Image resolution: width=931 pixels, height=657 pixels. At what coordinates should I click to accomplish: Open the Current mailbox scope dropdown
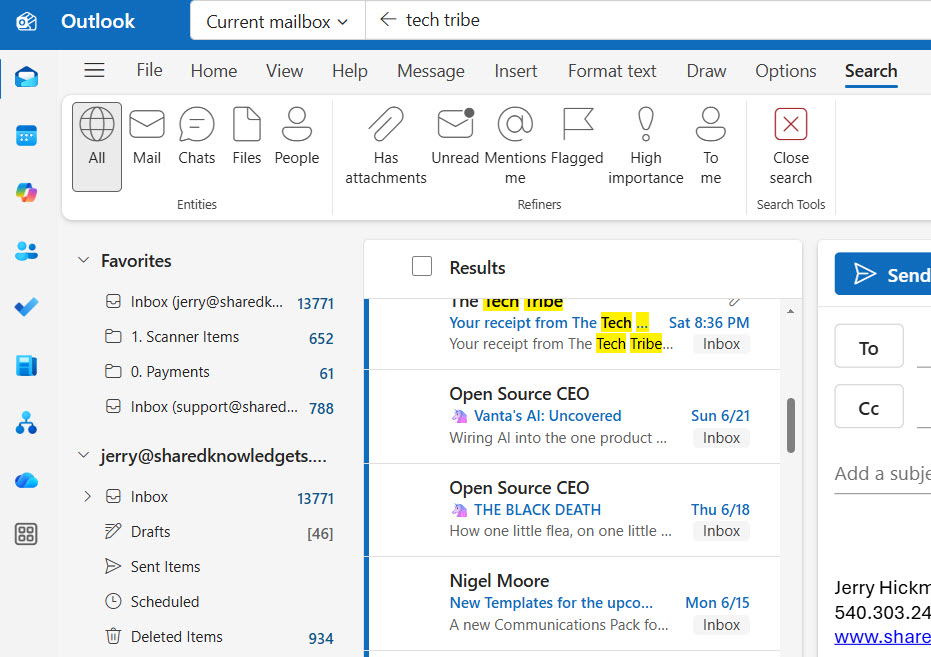pos(277,21)
